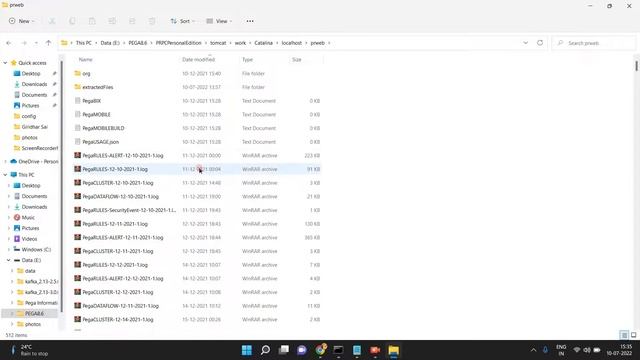Open terminal window from taskbar
This screenshot has width=640, height=360.
pos(338,350)
